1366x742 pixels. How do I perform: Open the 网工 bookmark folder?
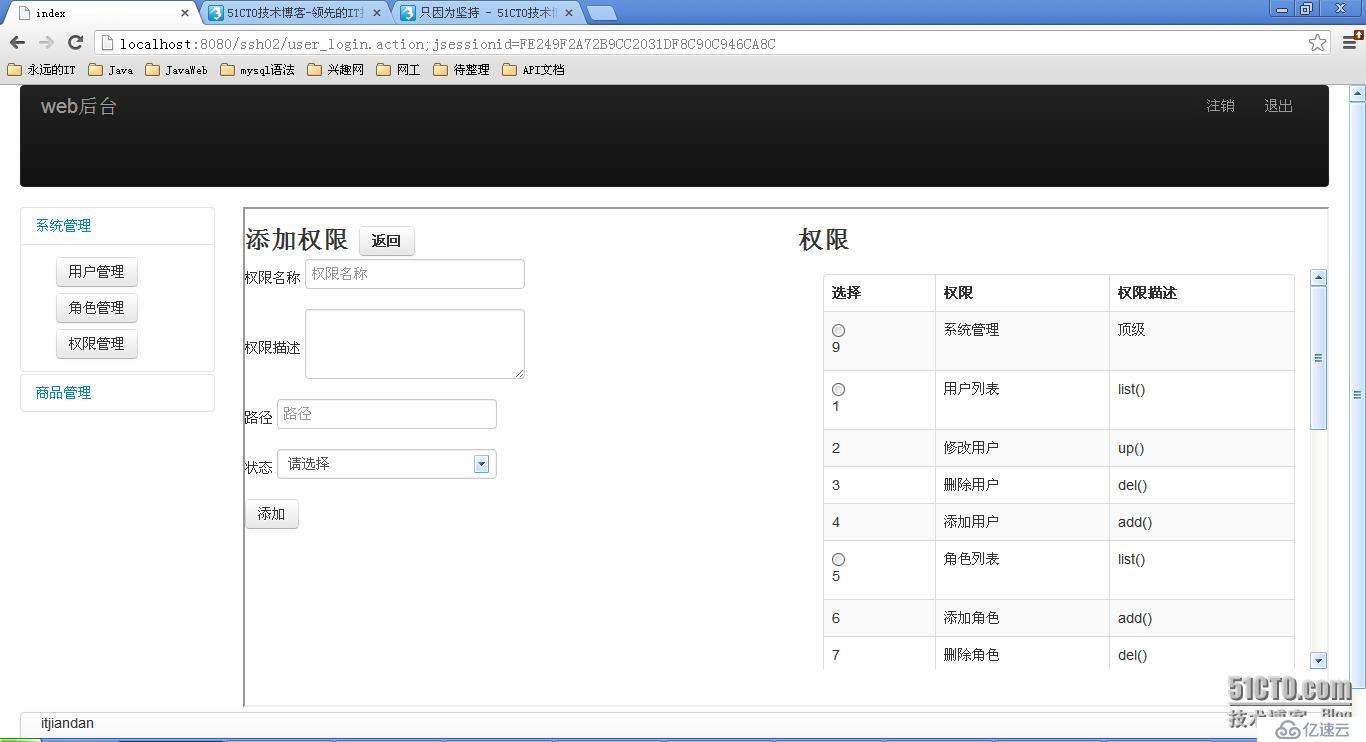coord(398,70)
